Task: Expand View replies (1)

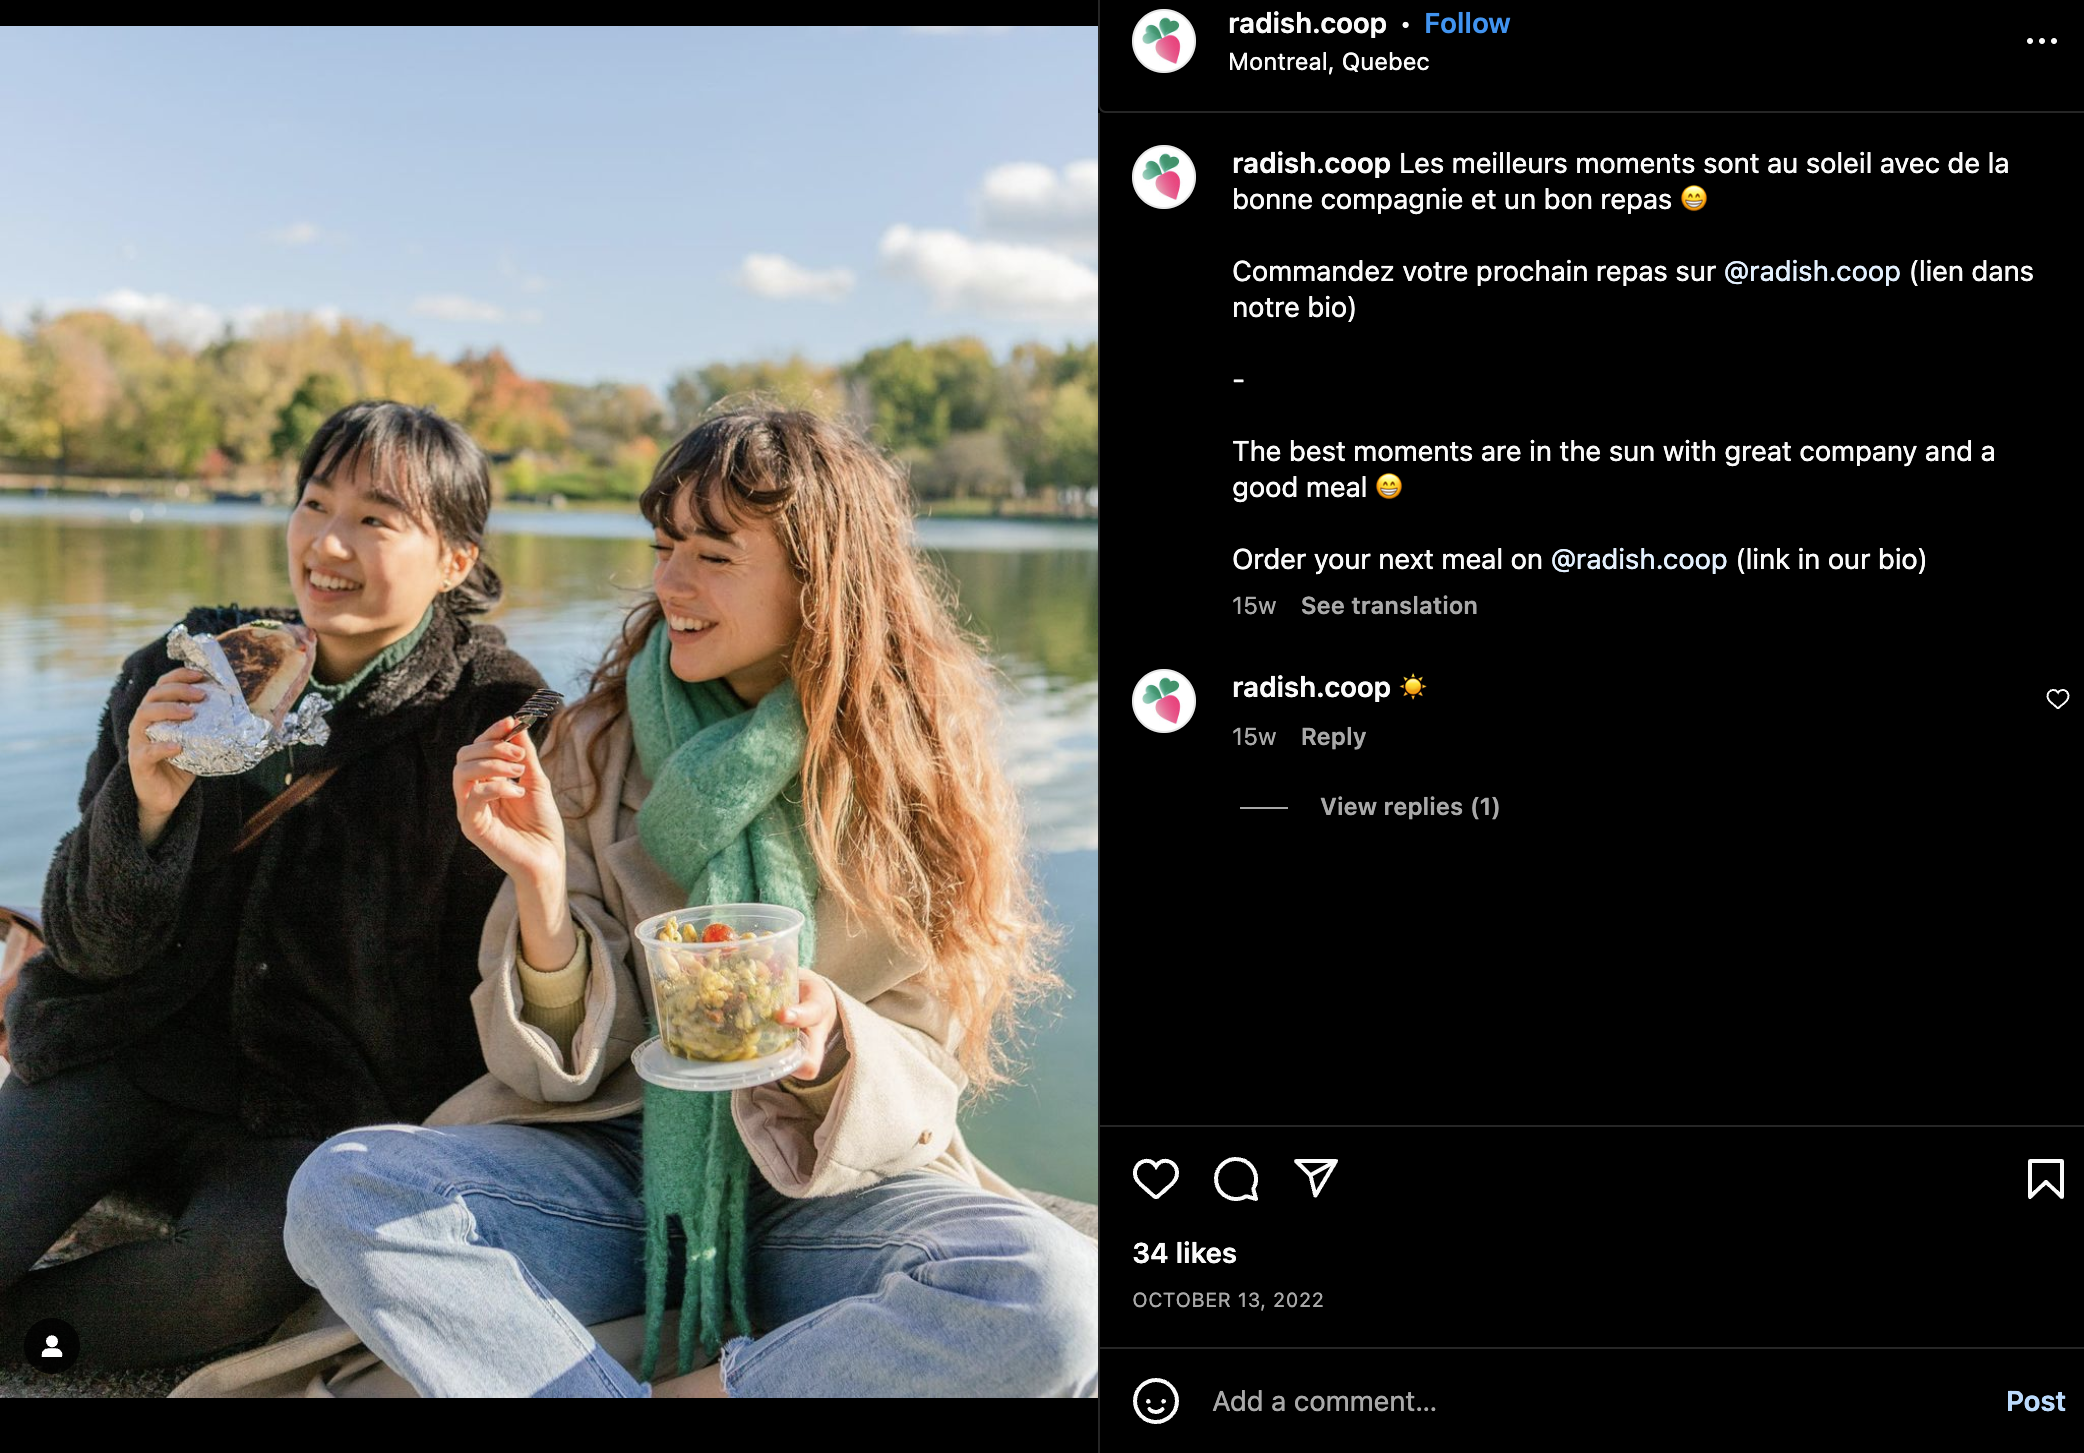Action: click(x=1409, y=807)
